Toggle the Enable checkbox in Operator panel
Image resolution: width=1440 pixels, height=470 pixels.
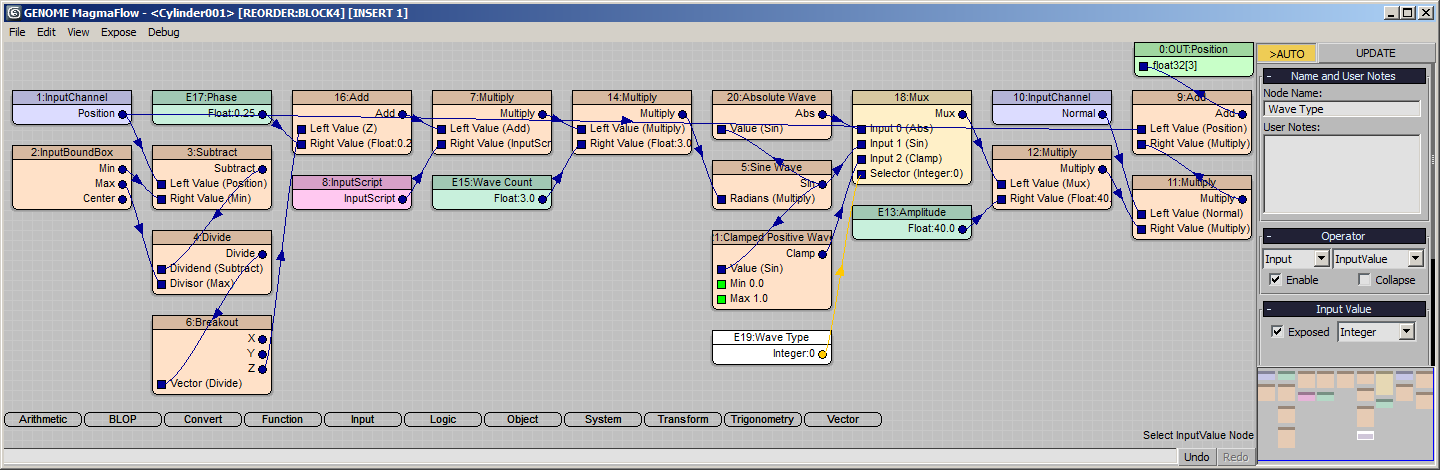[1275, 280]
